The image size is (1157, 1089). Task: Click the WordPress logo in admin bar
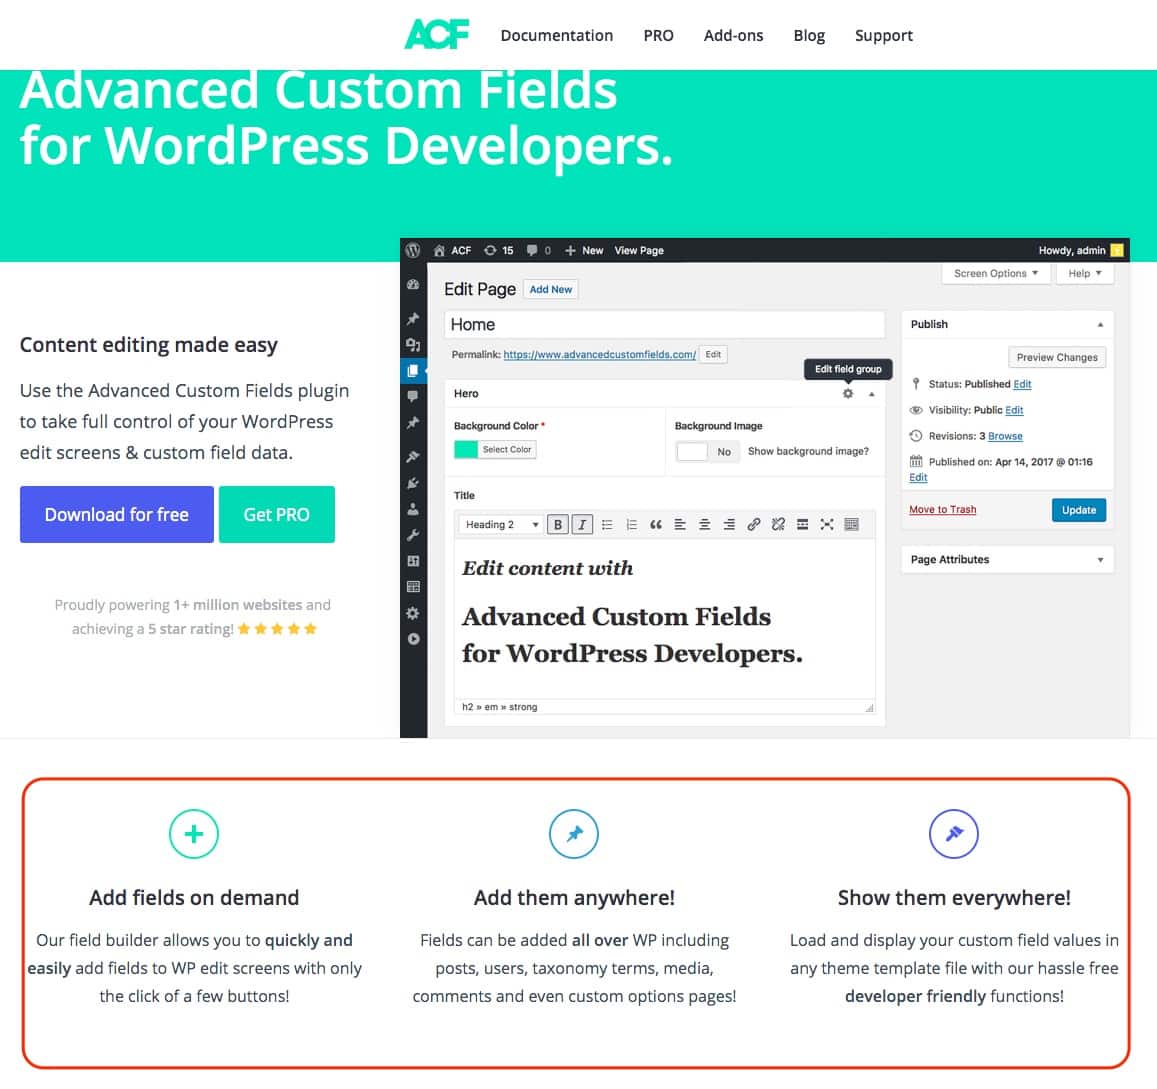[x=413, y=250]
